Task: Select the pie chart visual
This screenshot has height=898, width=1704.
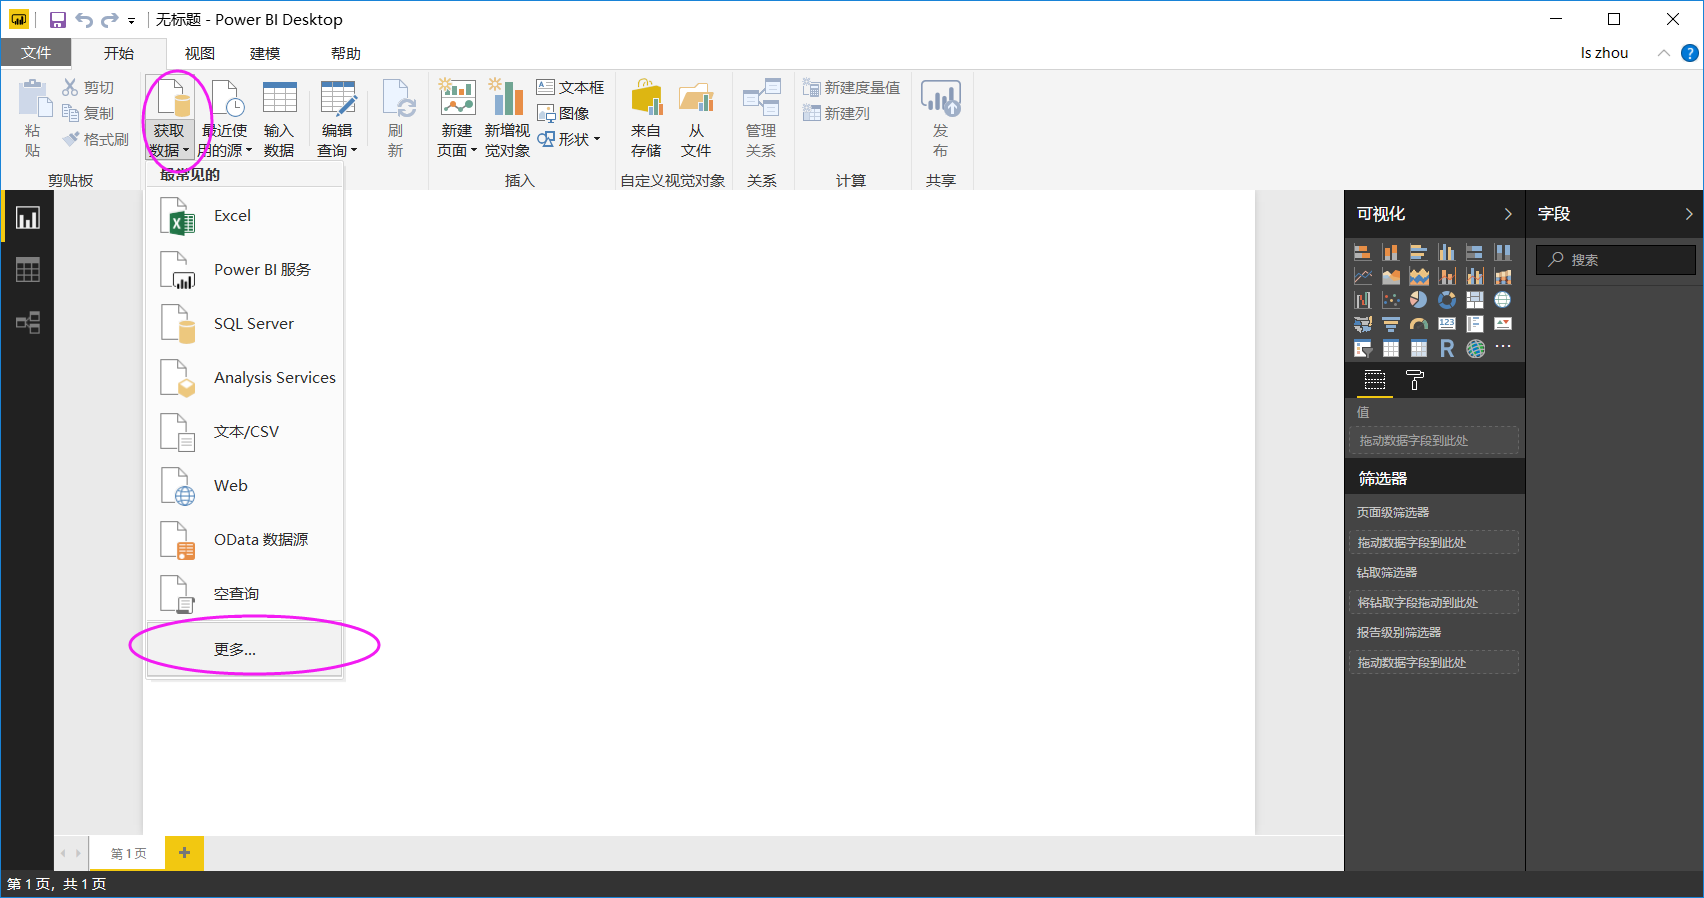Action: (1418, 300)
